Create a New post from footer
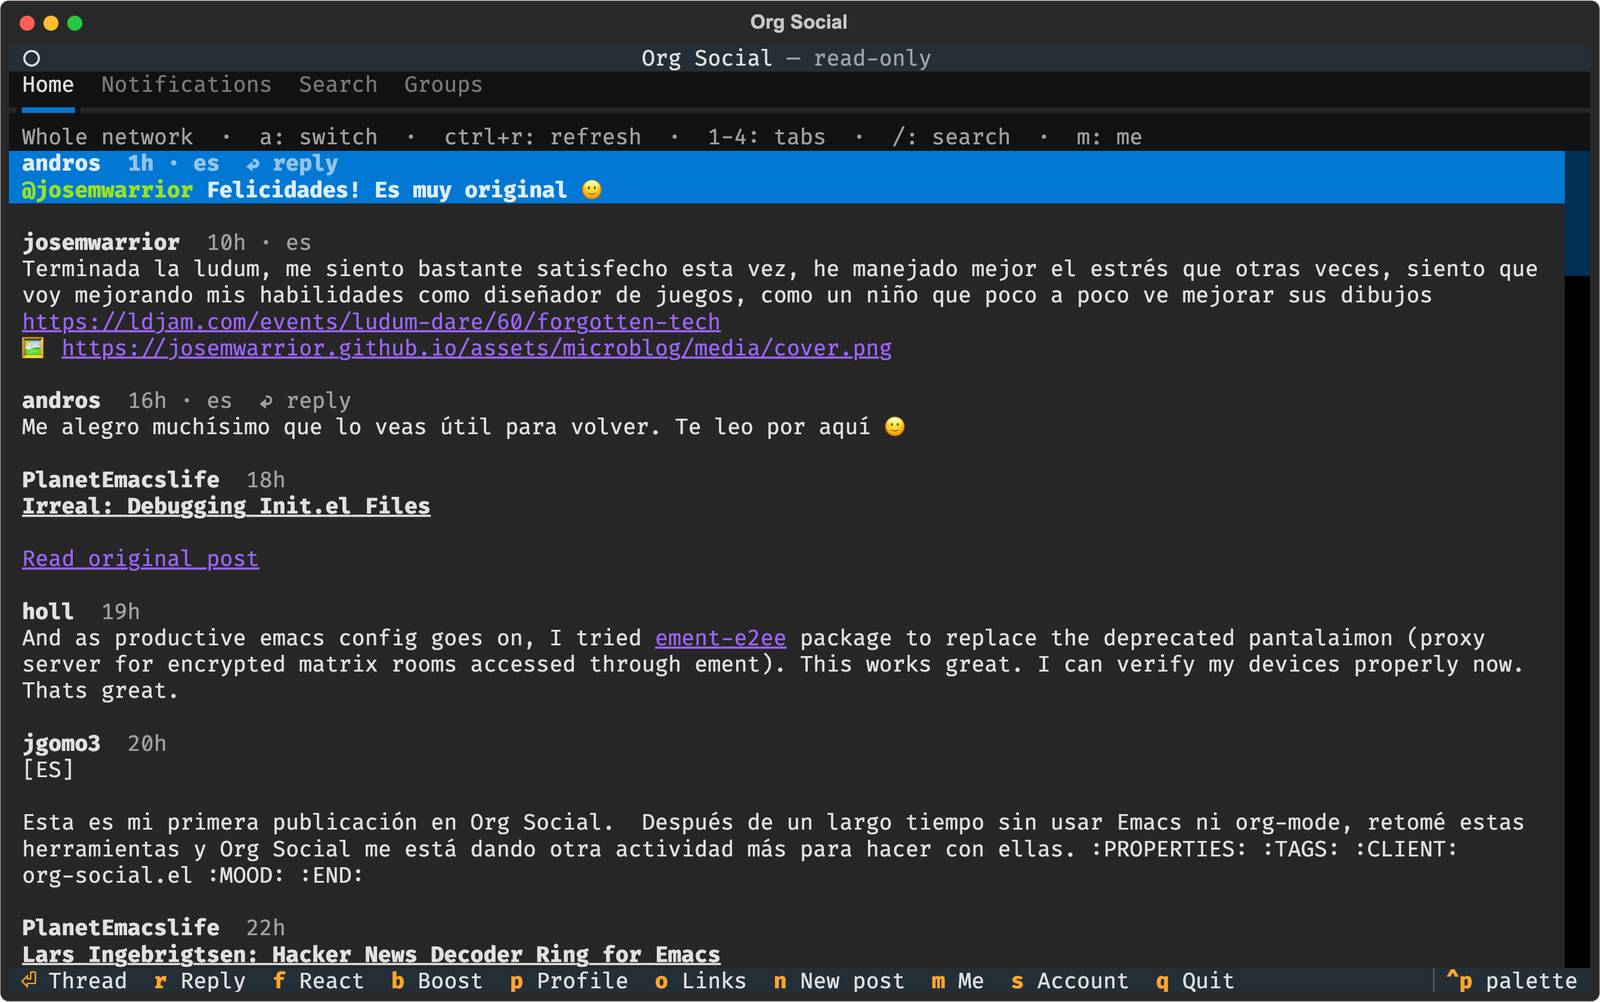Image resolution: width=1600 pixels, height=1002 pixels. click(x=852, y=981)
